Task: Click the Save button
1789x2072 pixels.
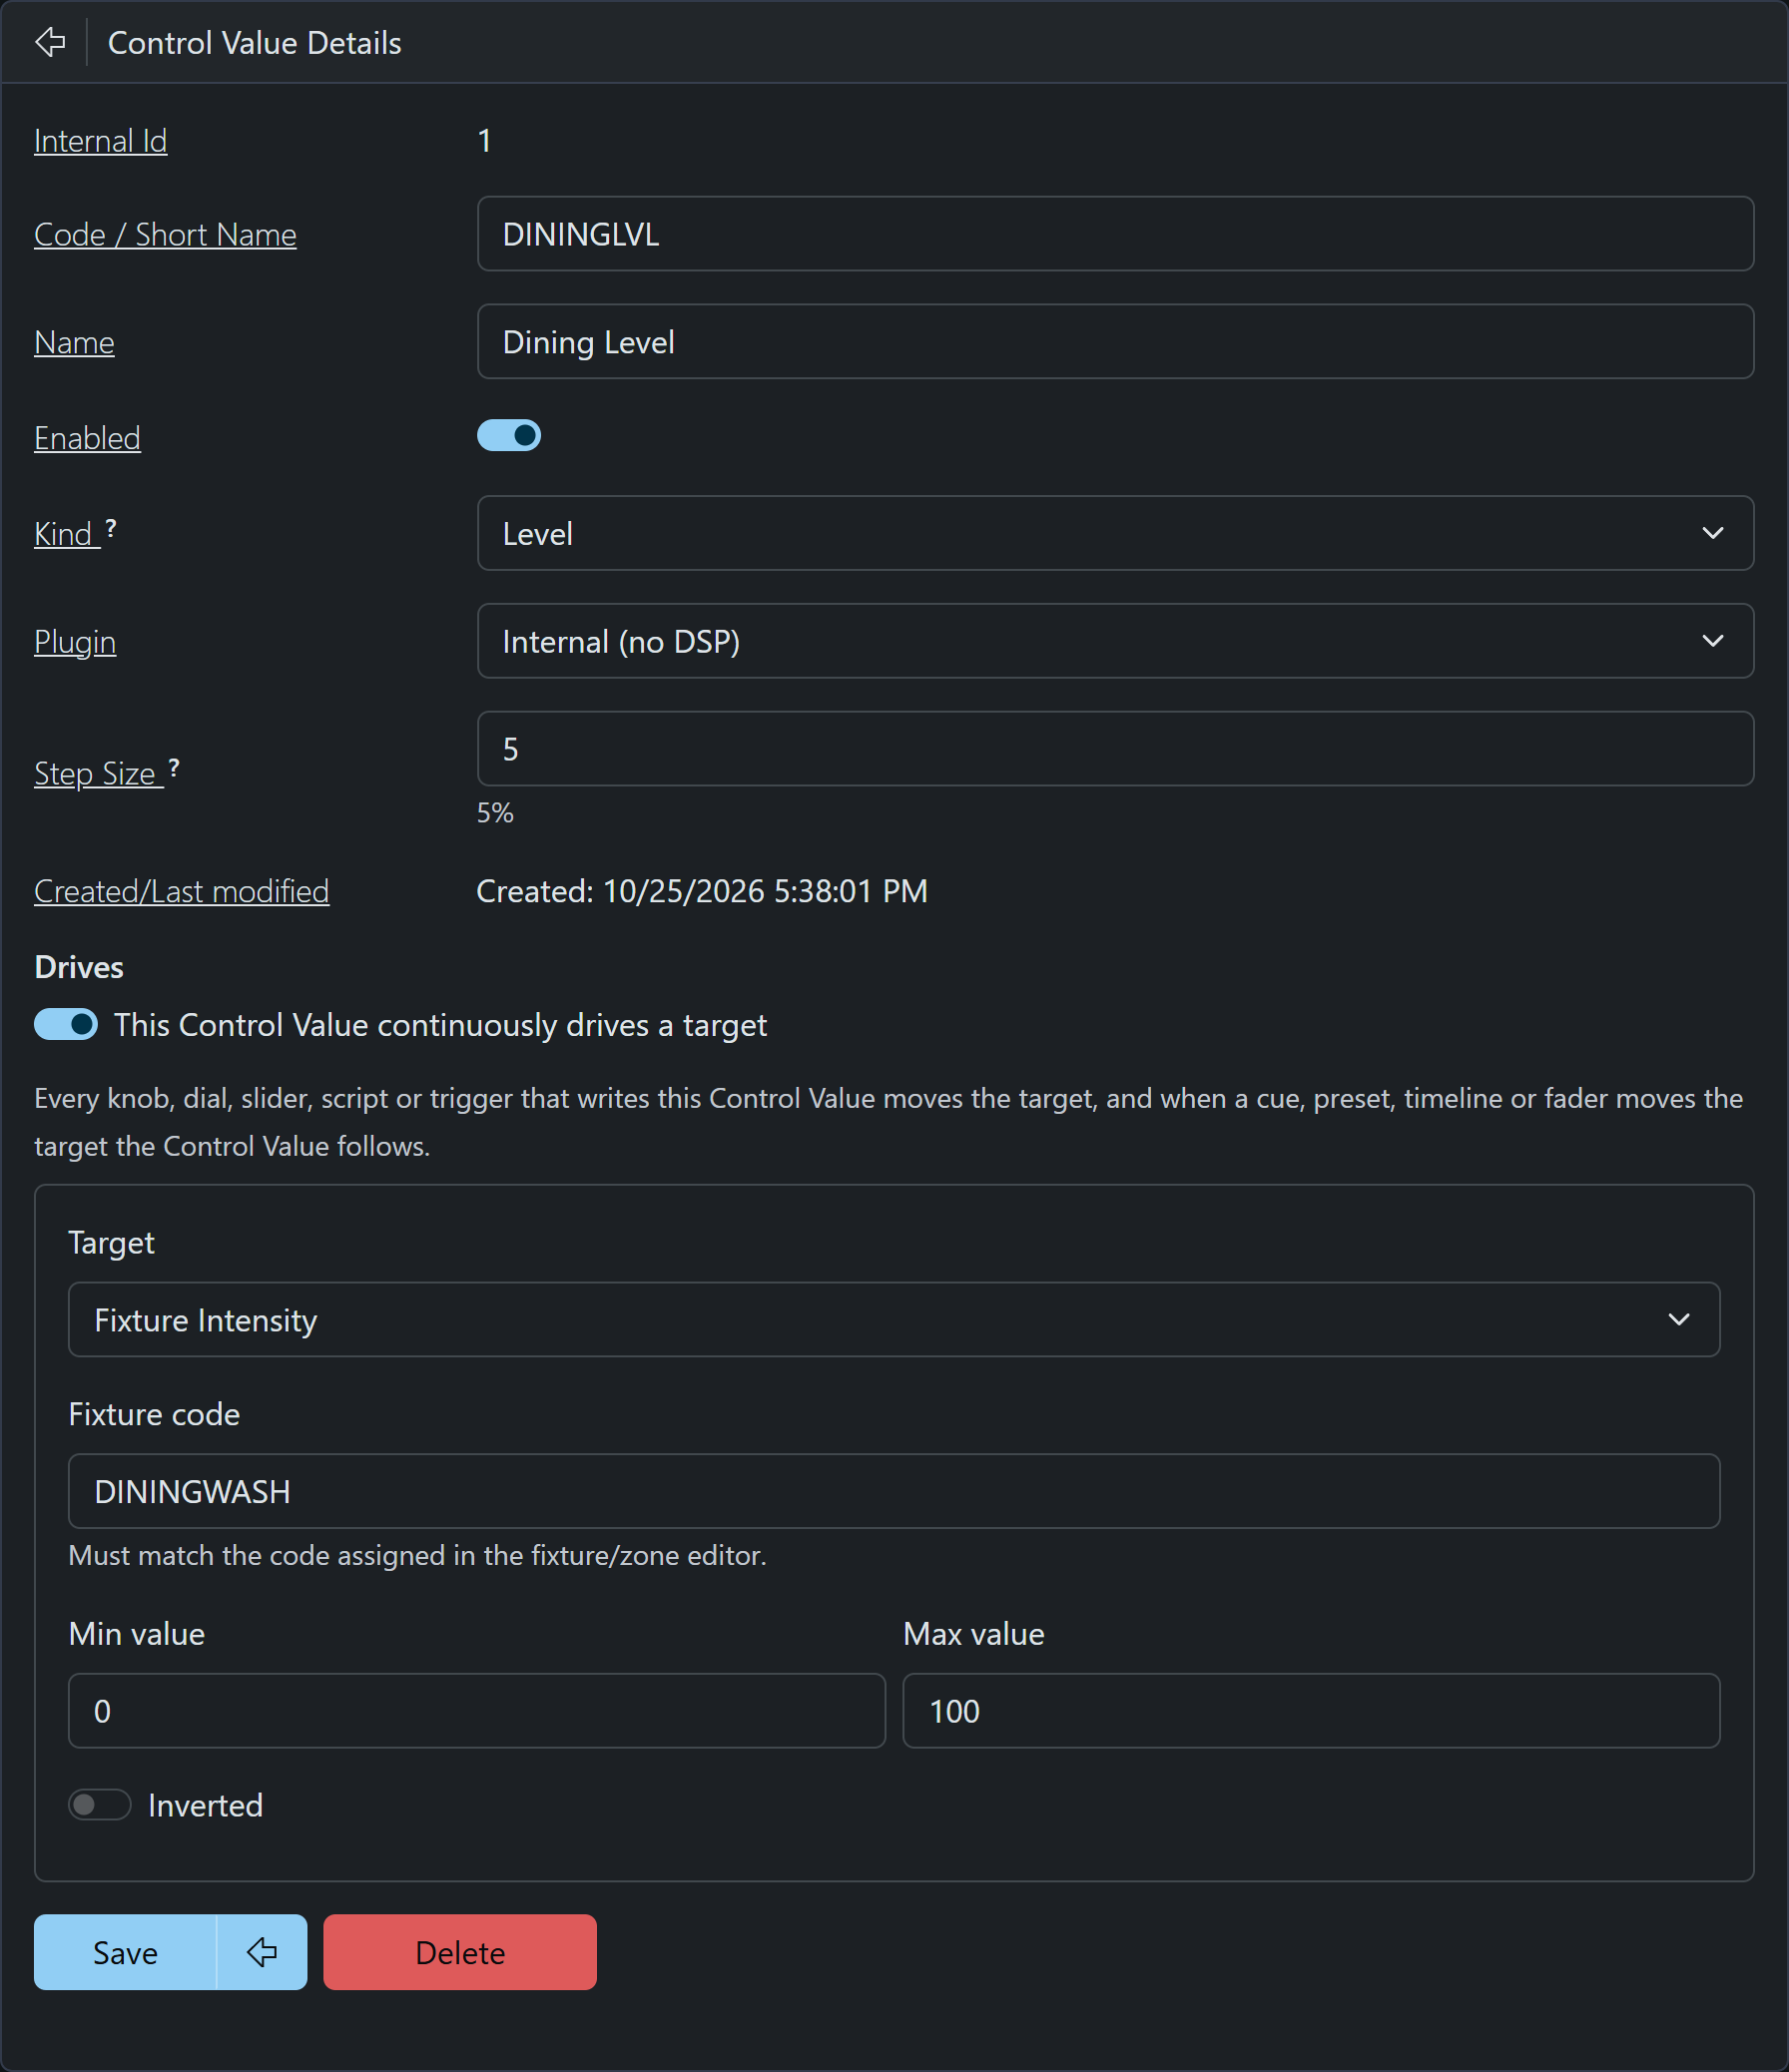Action: 125,1951
